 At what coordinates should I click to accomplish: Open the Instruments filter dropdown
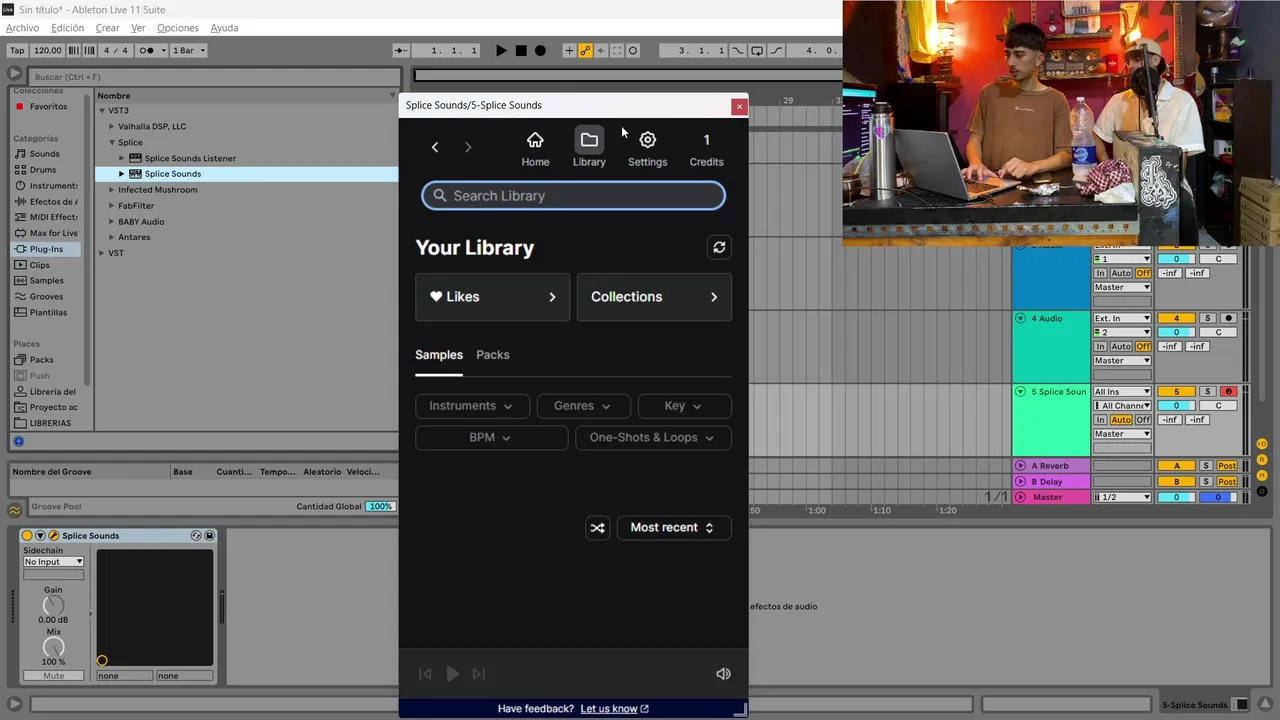(x=472, y=406)
